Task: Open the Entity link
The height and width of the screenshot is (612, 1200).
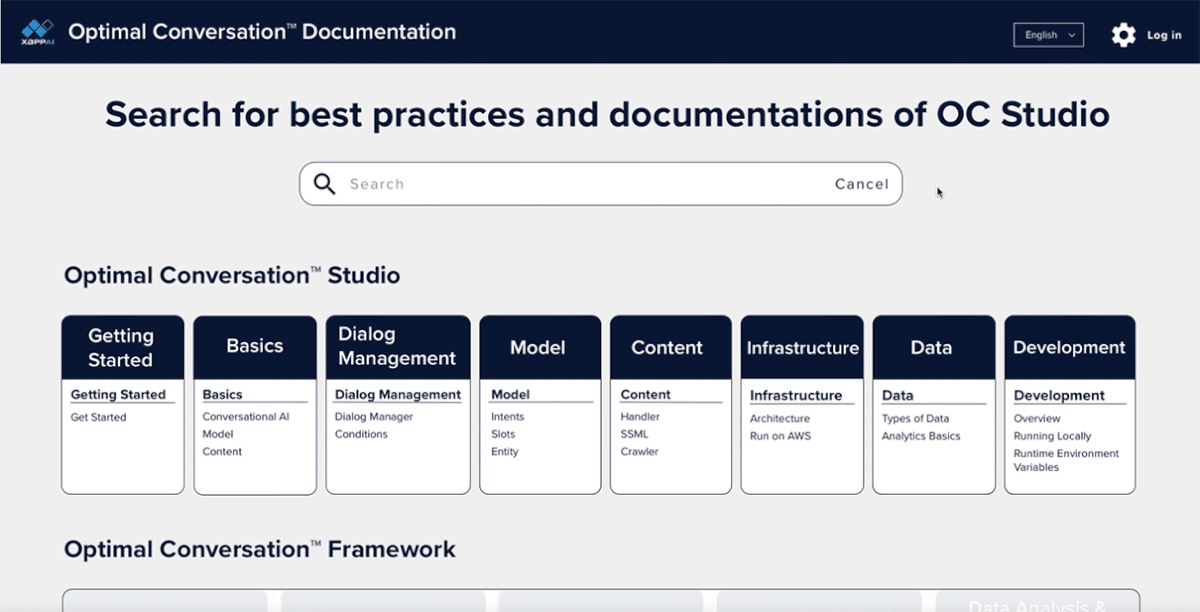Action: (x=505, y=451)
